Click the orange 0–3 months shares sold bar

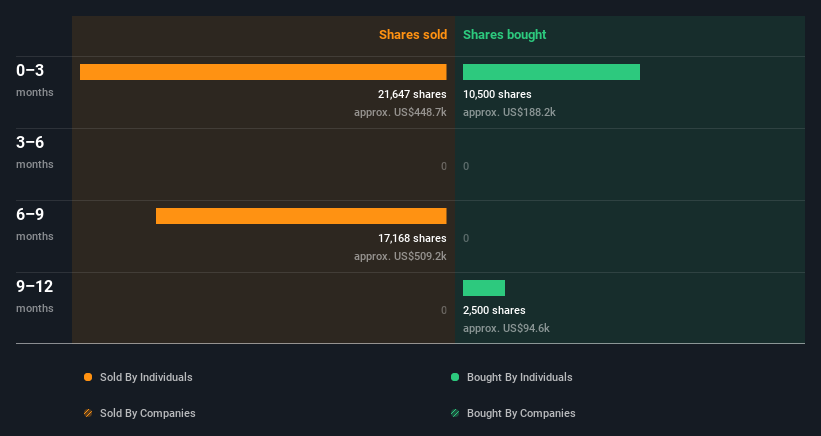tap(263, 72)
